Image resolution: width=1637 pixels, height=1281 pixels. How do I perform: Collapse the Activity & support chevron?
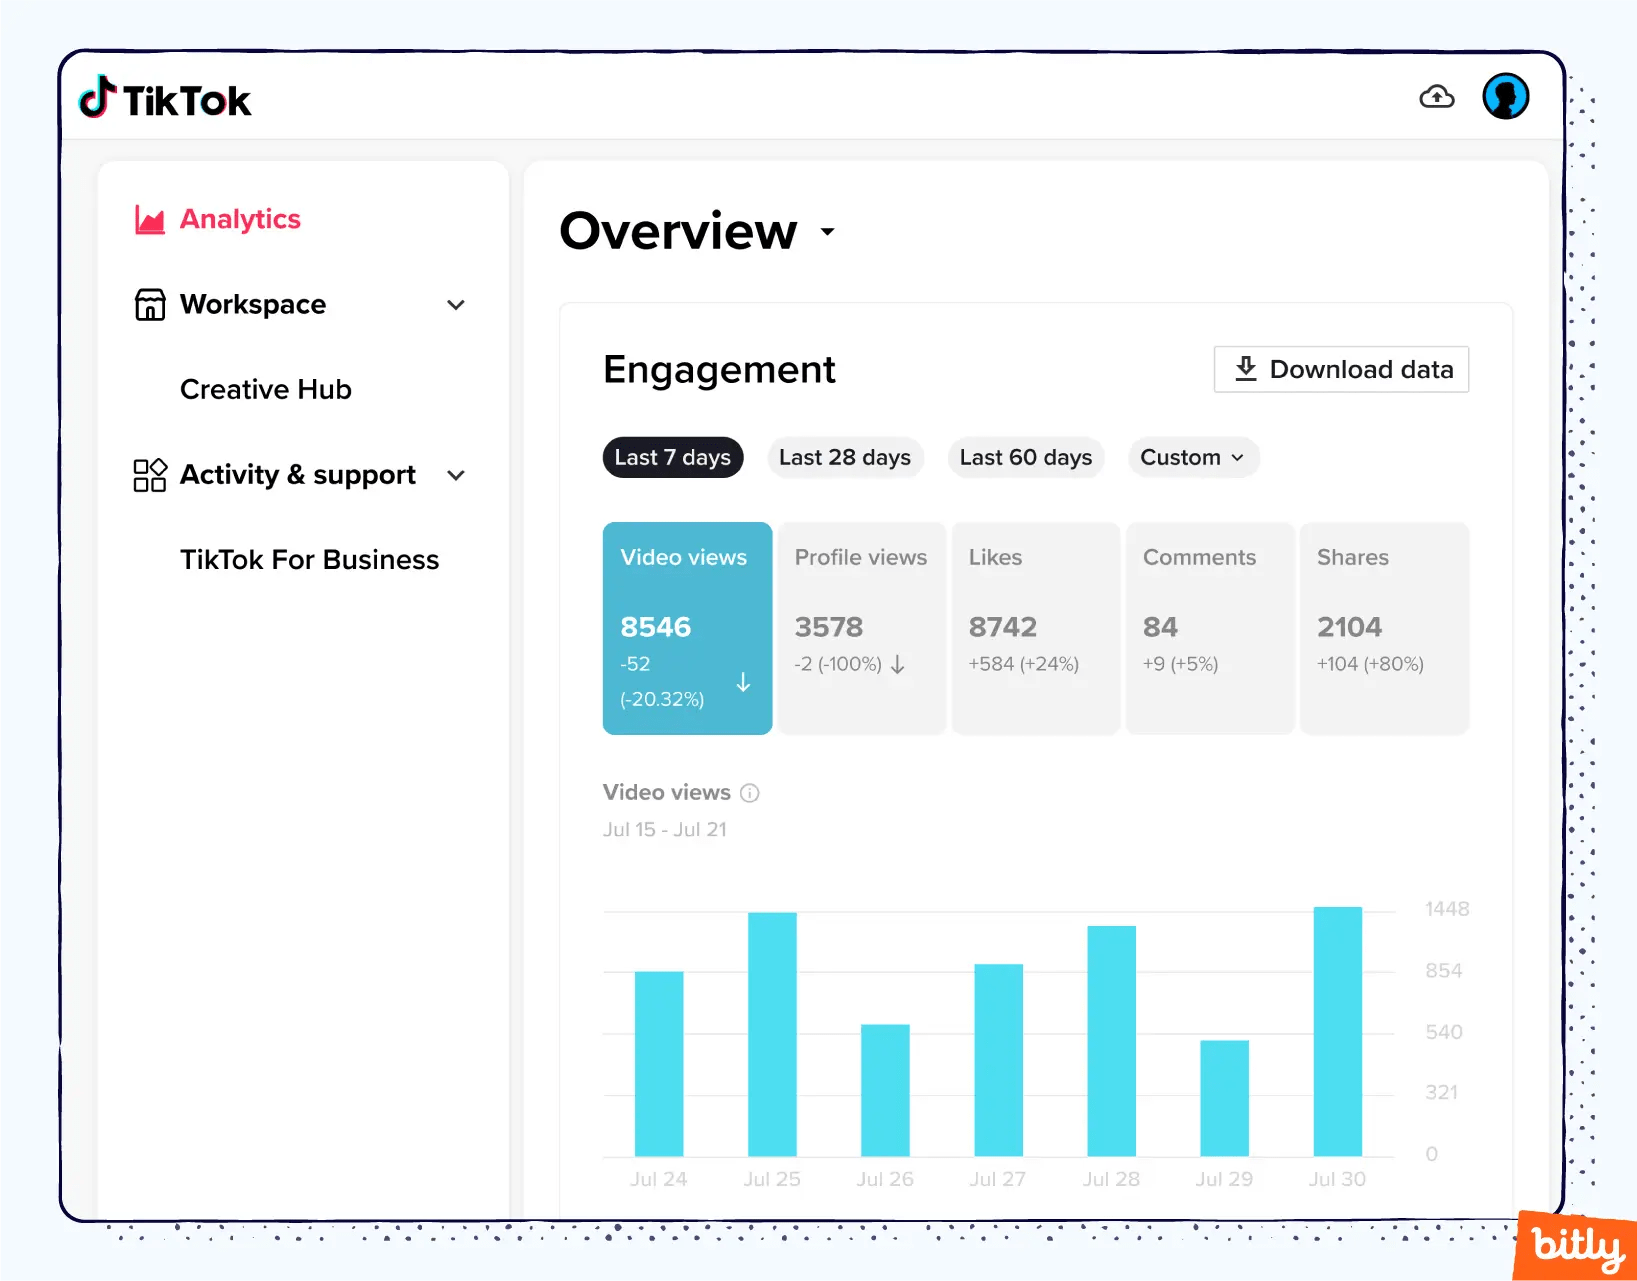[x=456, y=475]
